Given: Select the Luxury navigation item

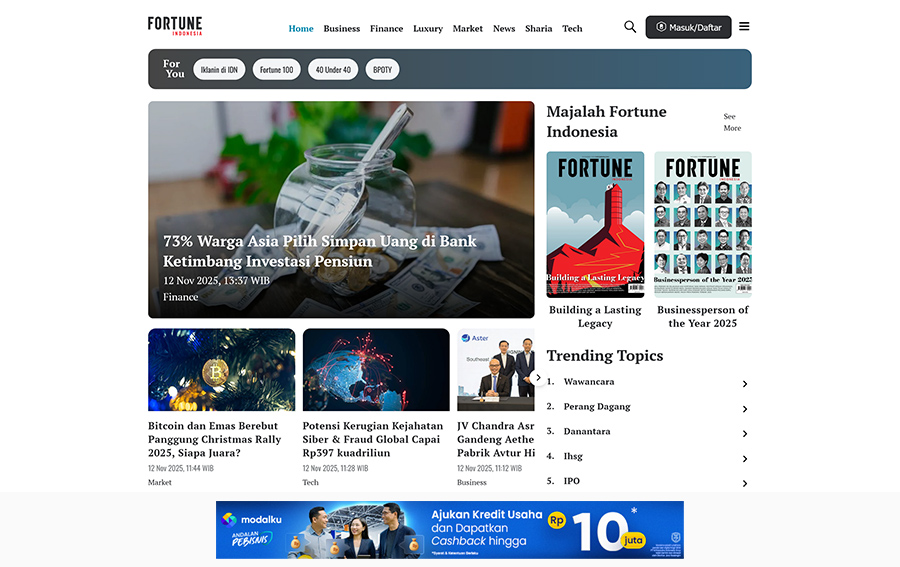Looking at the screenshot, I should [428, 29].
